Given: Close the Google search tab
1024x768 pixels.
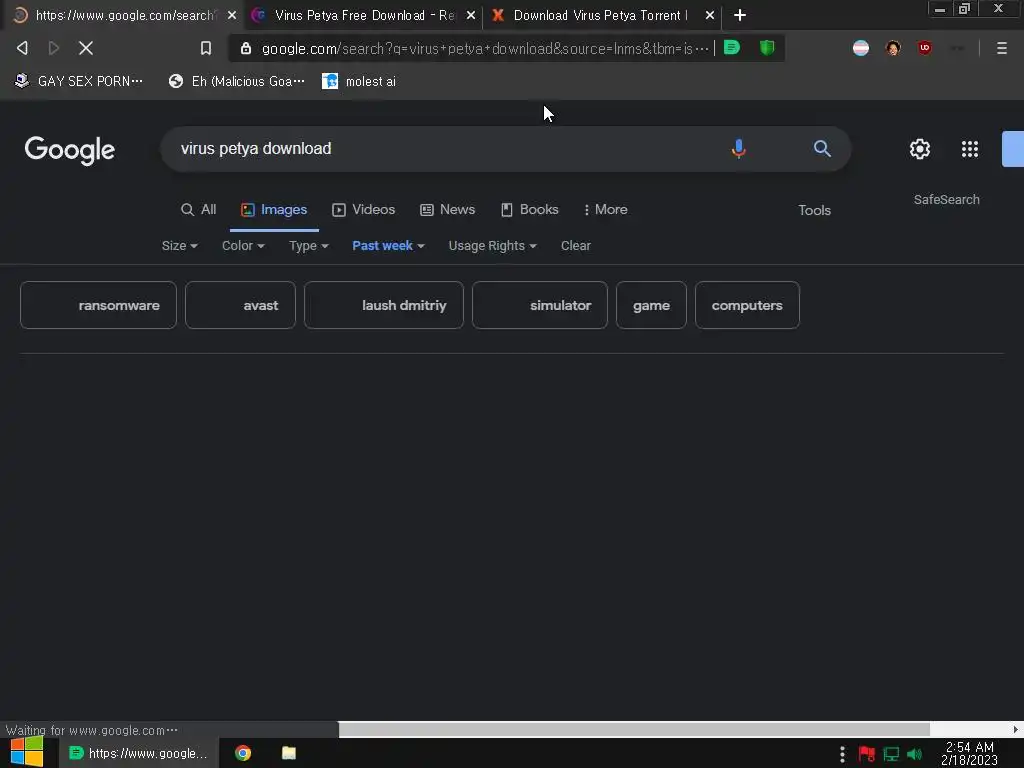Looking at the screenshot, I should [232, 15].
